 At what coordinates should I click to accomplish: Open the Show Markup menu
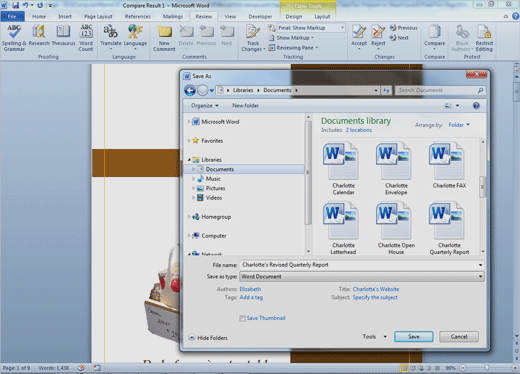click(x=291, y=38)
